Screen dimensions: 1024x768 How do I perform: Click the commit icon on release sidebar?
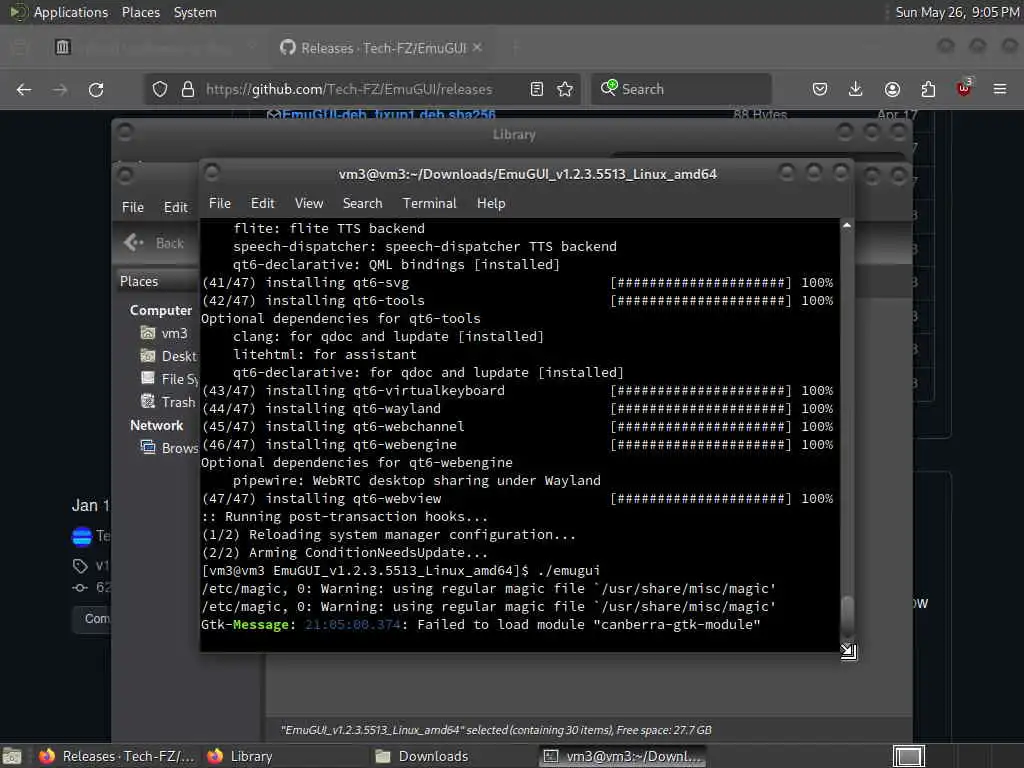[80, 588]
